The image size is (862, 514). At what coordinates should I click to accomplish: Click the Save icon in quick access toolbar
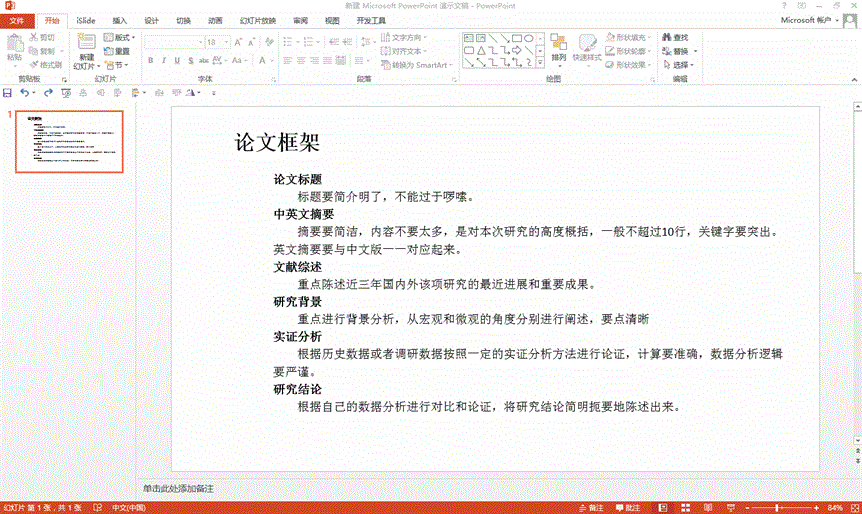coord(8,93)
